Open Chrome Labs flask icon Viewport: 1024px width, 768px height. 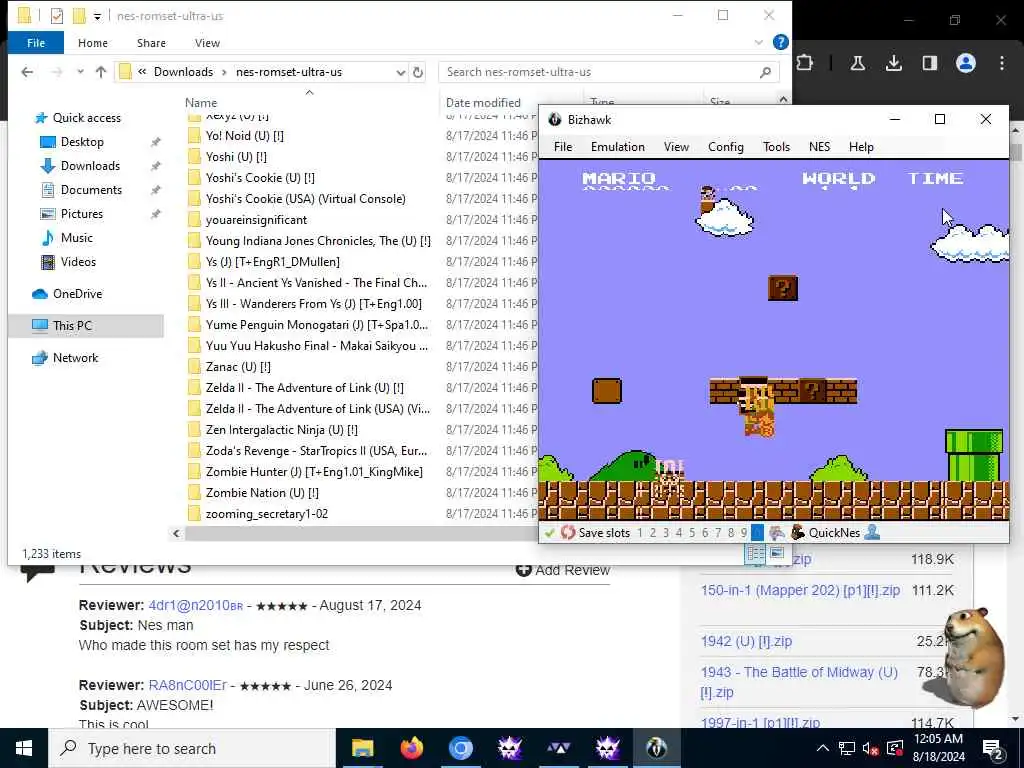pos(857,63)
